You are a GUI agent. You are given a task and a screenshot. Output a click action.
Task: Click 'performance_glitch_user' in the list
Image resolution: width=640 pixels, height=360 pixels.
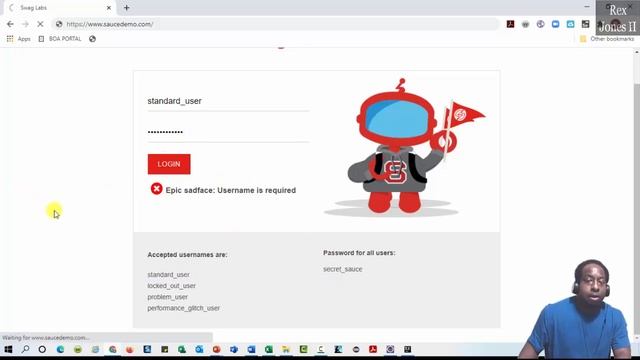click(184, 308)
